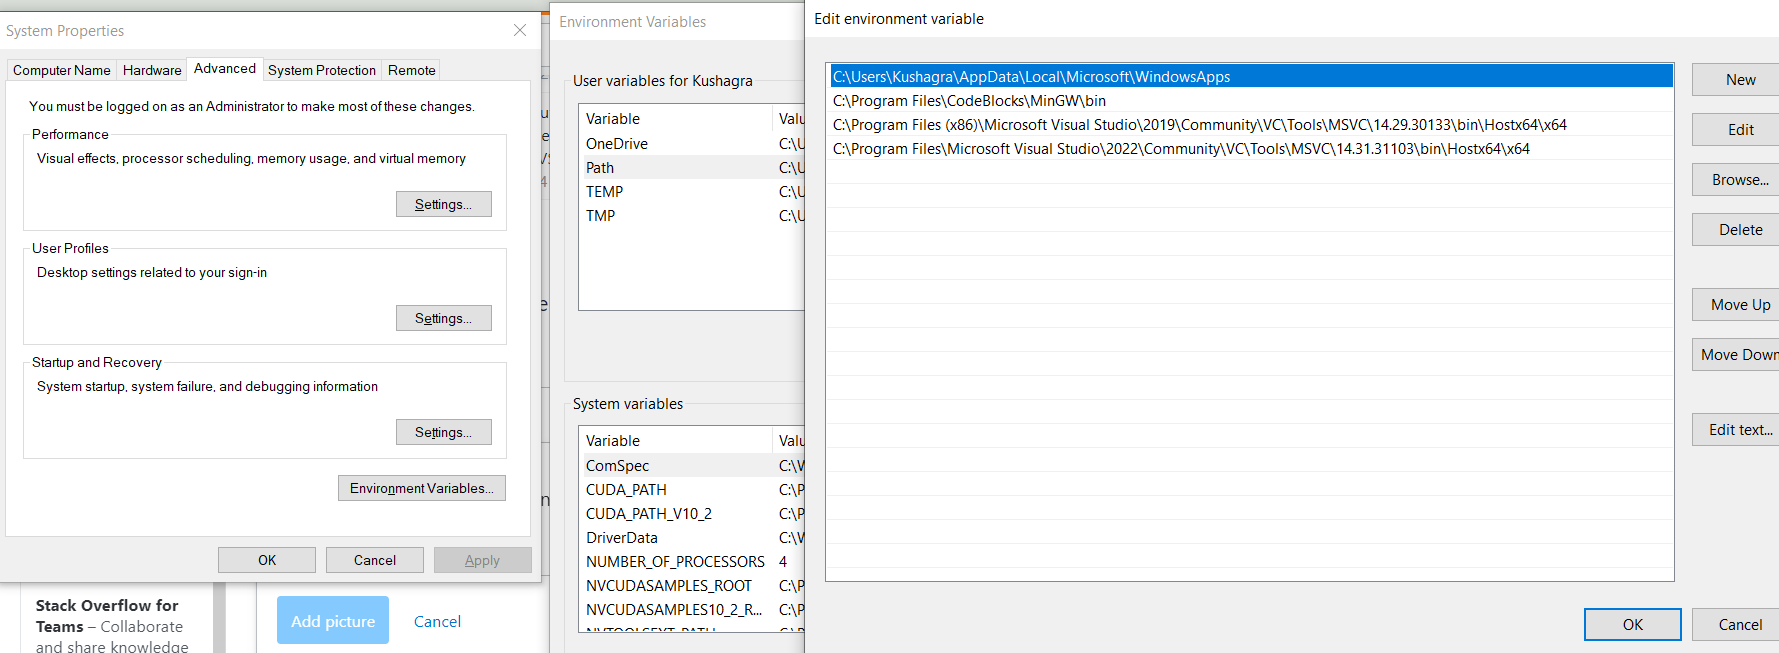This screenshot has width=1779, height=653.
Task: Select the TMP user variable
Action: pos(692,216)
